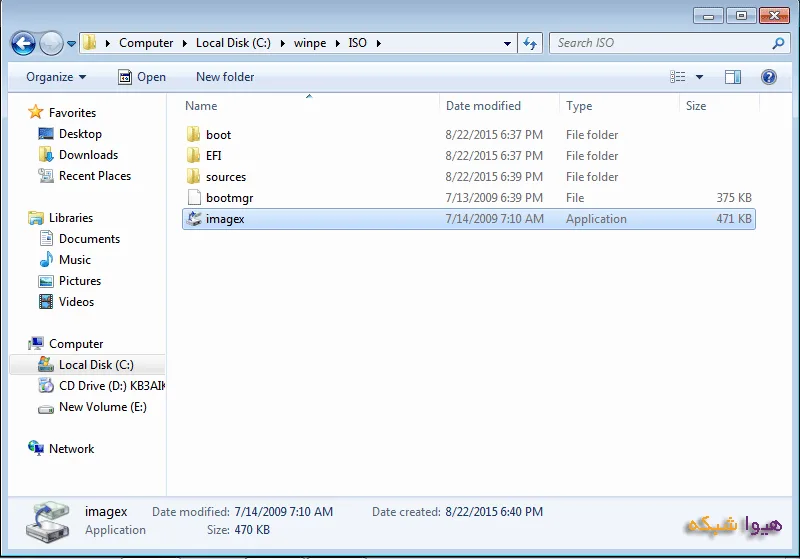Open Desktop in Favorites
The height and width of the screenshot is (559, 800).
(x=80, y=134)
